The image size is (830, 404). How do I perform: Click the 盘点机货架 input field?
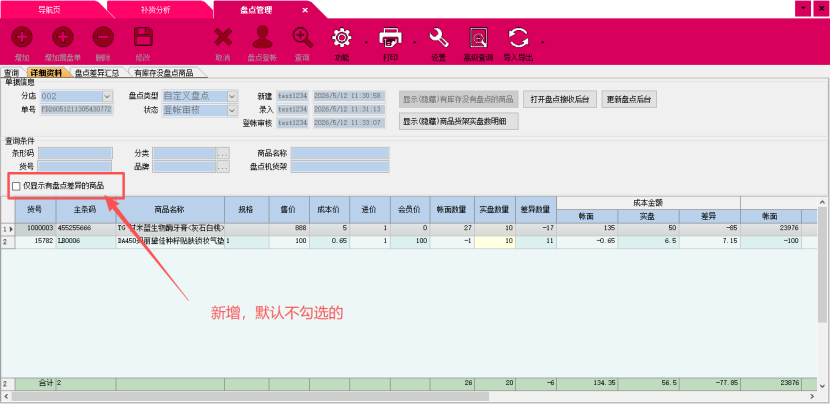click(340, 167)
